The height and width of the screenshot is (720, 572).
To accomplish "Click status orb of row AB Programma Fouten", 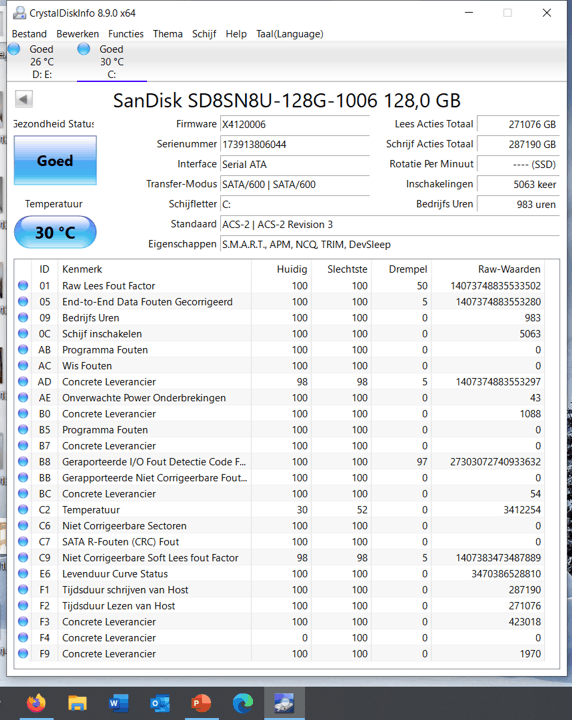I will click(x=23, y=350).
